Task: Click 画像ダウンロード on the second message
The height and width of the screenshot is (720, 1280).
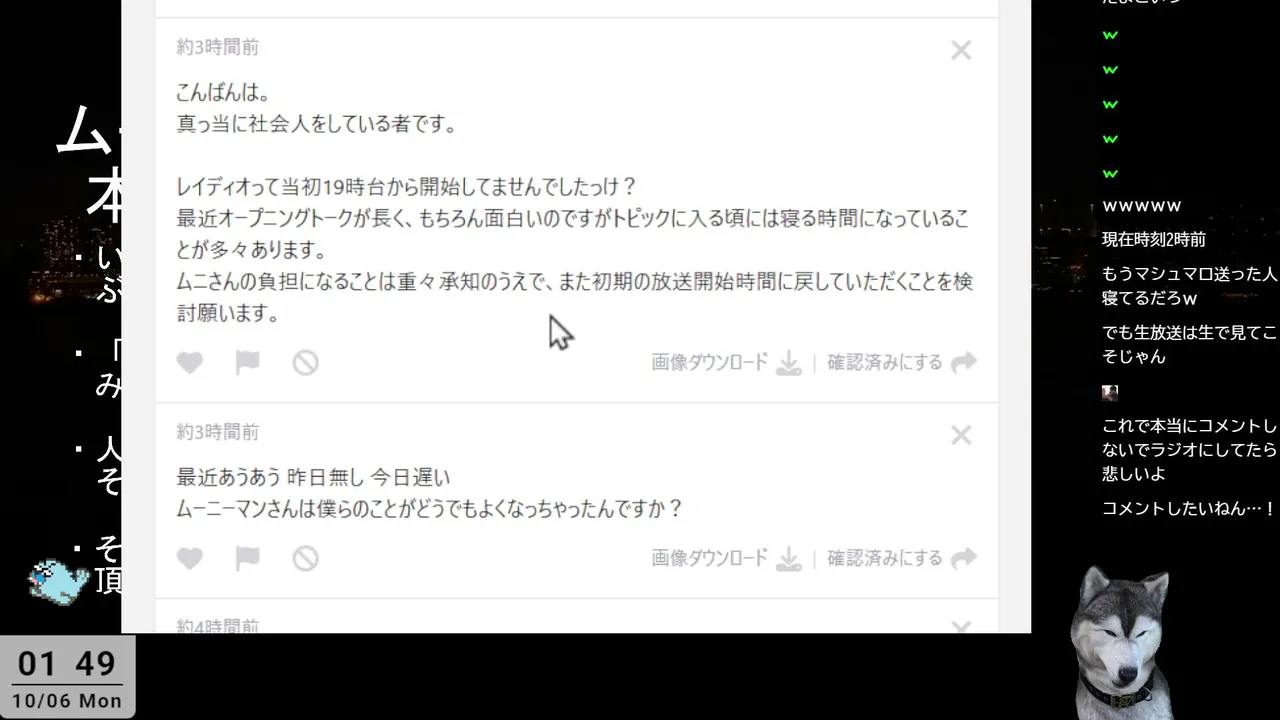Action: (710, 558)
